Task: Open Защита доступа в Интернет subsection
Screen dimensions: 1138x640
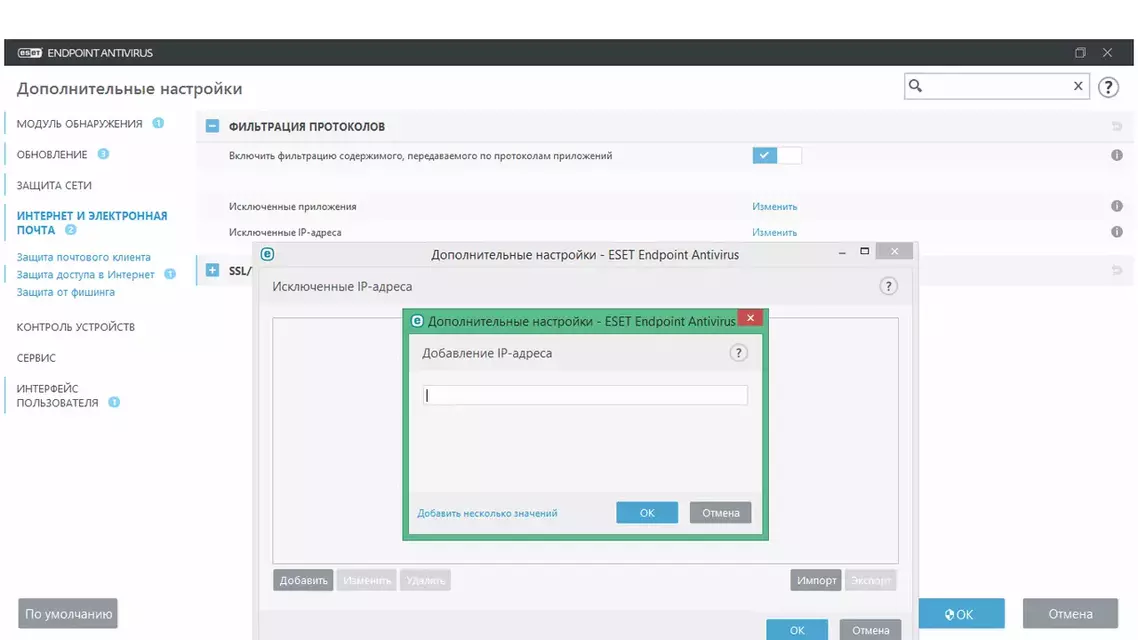Action: 86,274
